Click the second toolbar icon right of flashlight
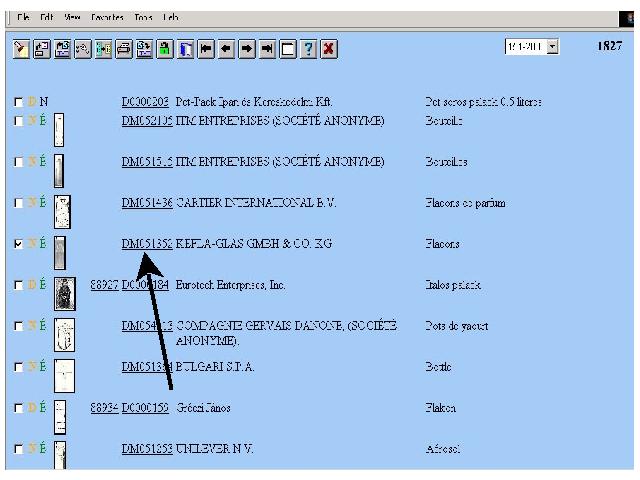Viewport: 640px width, 480px height. point(62,49)
